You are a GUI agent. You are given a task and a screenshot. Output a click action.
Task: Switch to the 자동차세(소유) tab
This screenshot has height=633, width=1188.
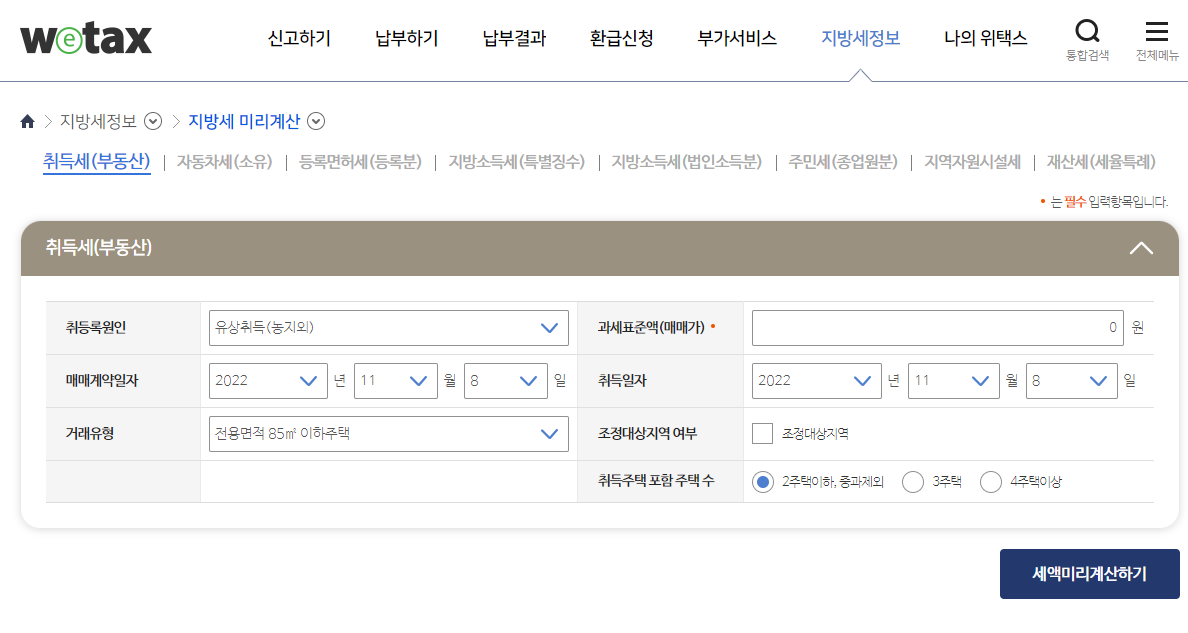click(x=222, y=162)
